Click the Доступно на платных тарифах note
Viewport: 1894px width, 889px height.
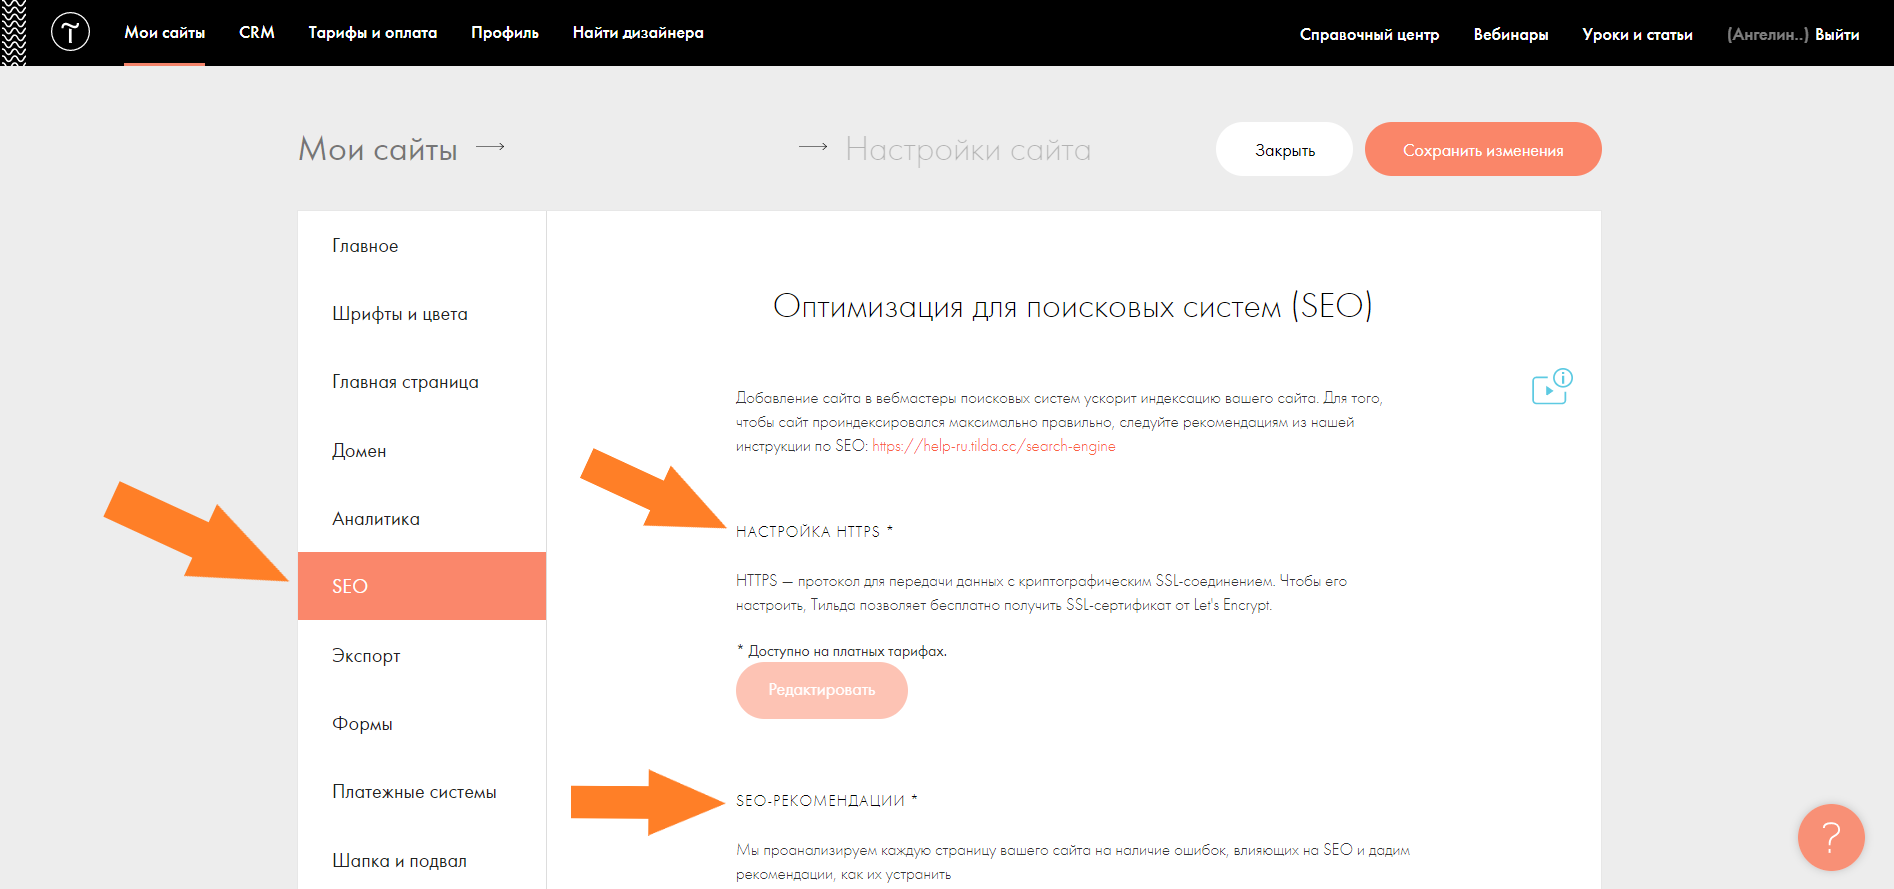click(x=842, y=651)
